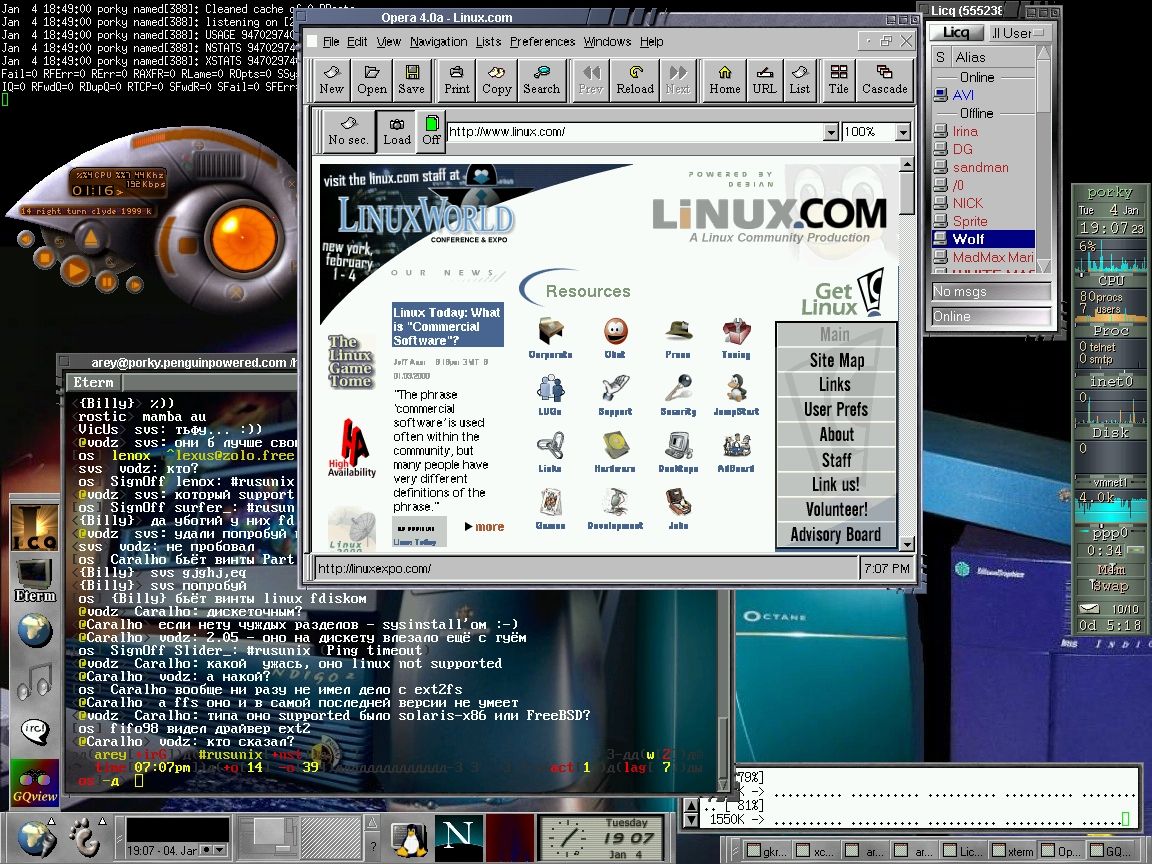This screenshot has height=864, width=1152.
Task: Click the Site Map link on linux.com
Action: pyautogui.click(x=837, y=360)
